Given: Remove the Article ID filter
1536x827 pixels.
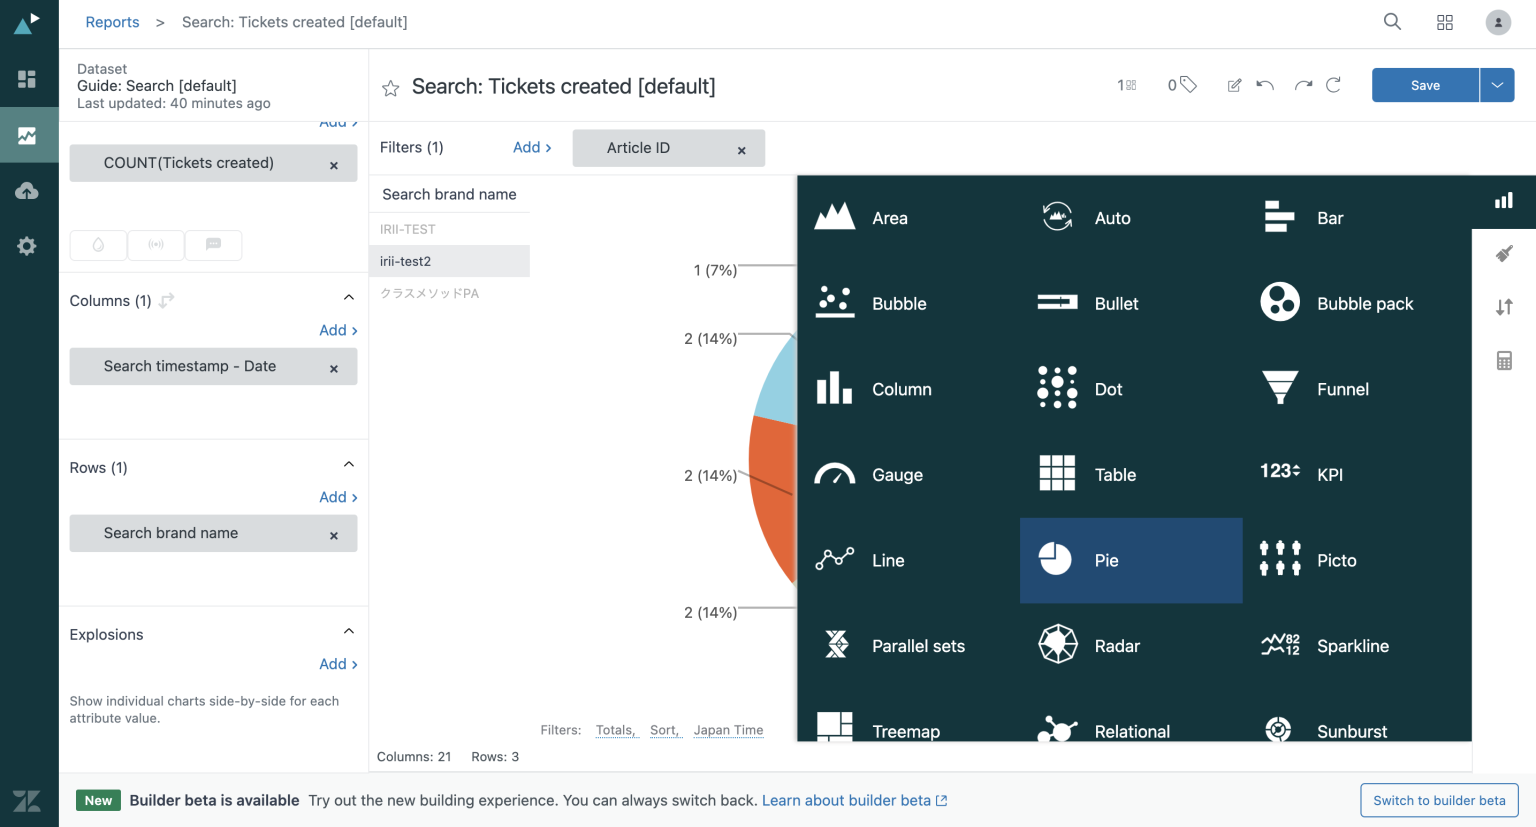Looking at the screenshot, I should (x=742, y=151).
